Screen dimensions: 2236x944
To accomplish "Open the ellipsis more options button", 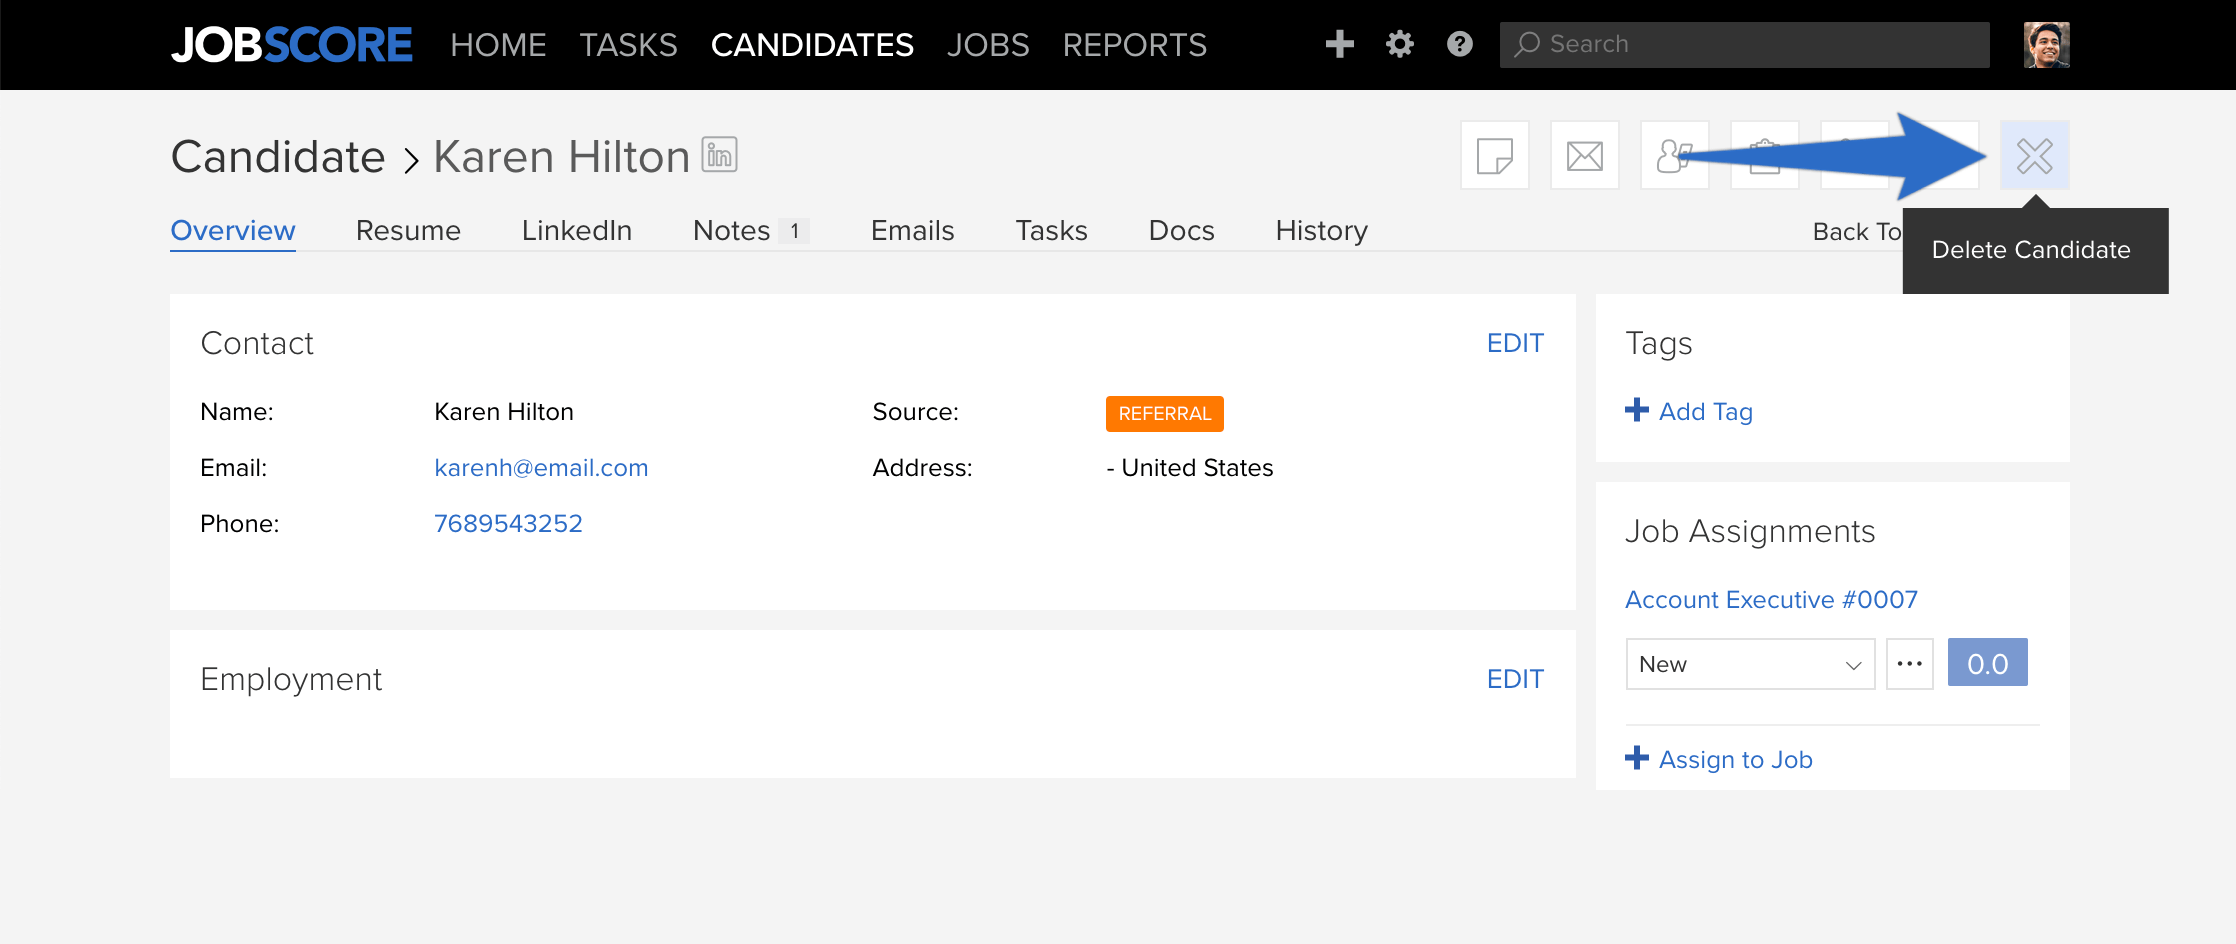I will [1909, 664].
